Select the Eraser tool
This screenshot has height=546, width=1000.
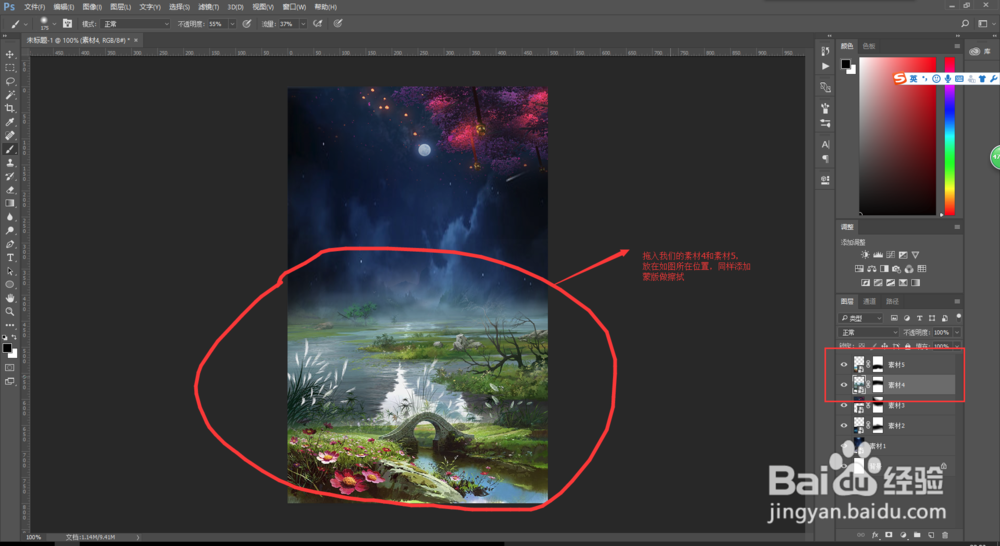tap(10, 190)
